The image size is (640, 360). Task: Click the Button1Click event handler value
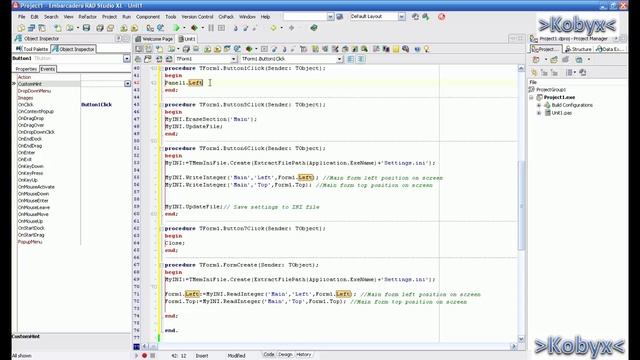click(x=96, y=104)
